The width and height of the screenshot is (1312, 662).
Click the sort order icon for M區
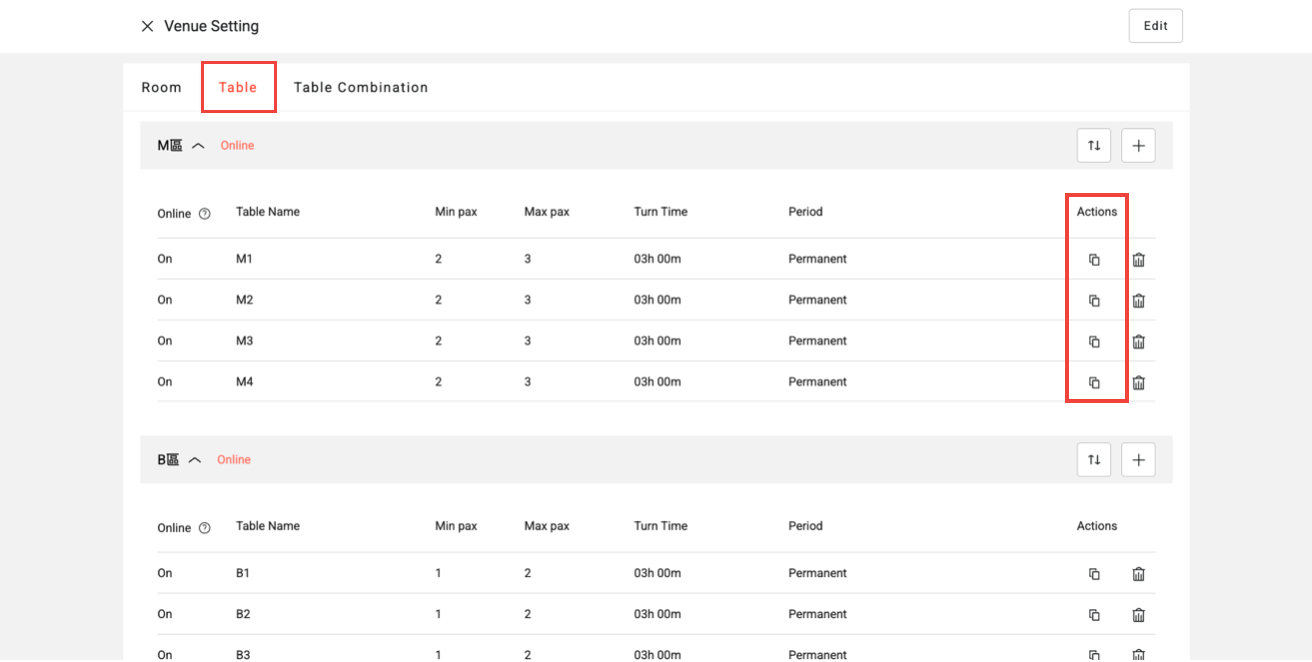coord(1094,146)
